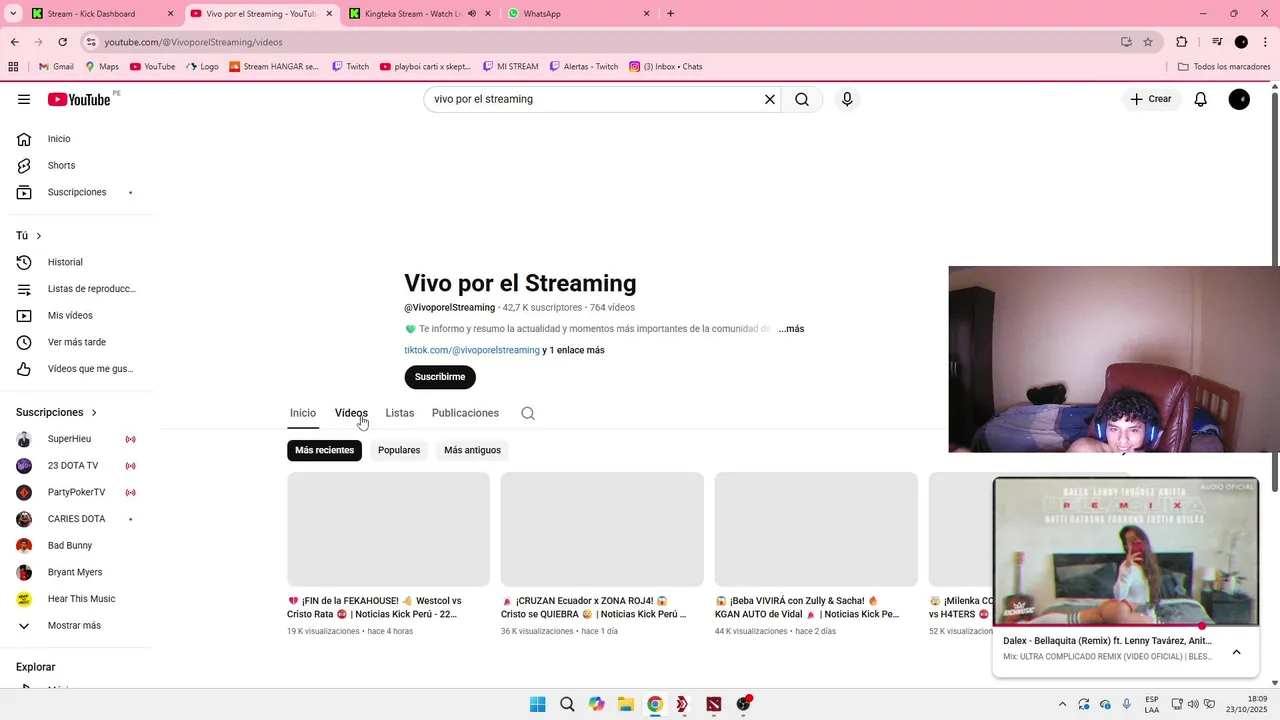This screenshot has height=720, width=1280.
Task: Select the Listas channel tab
Action: (400, 413)
